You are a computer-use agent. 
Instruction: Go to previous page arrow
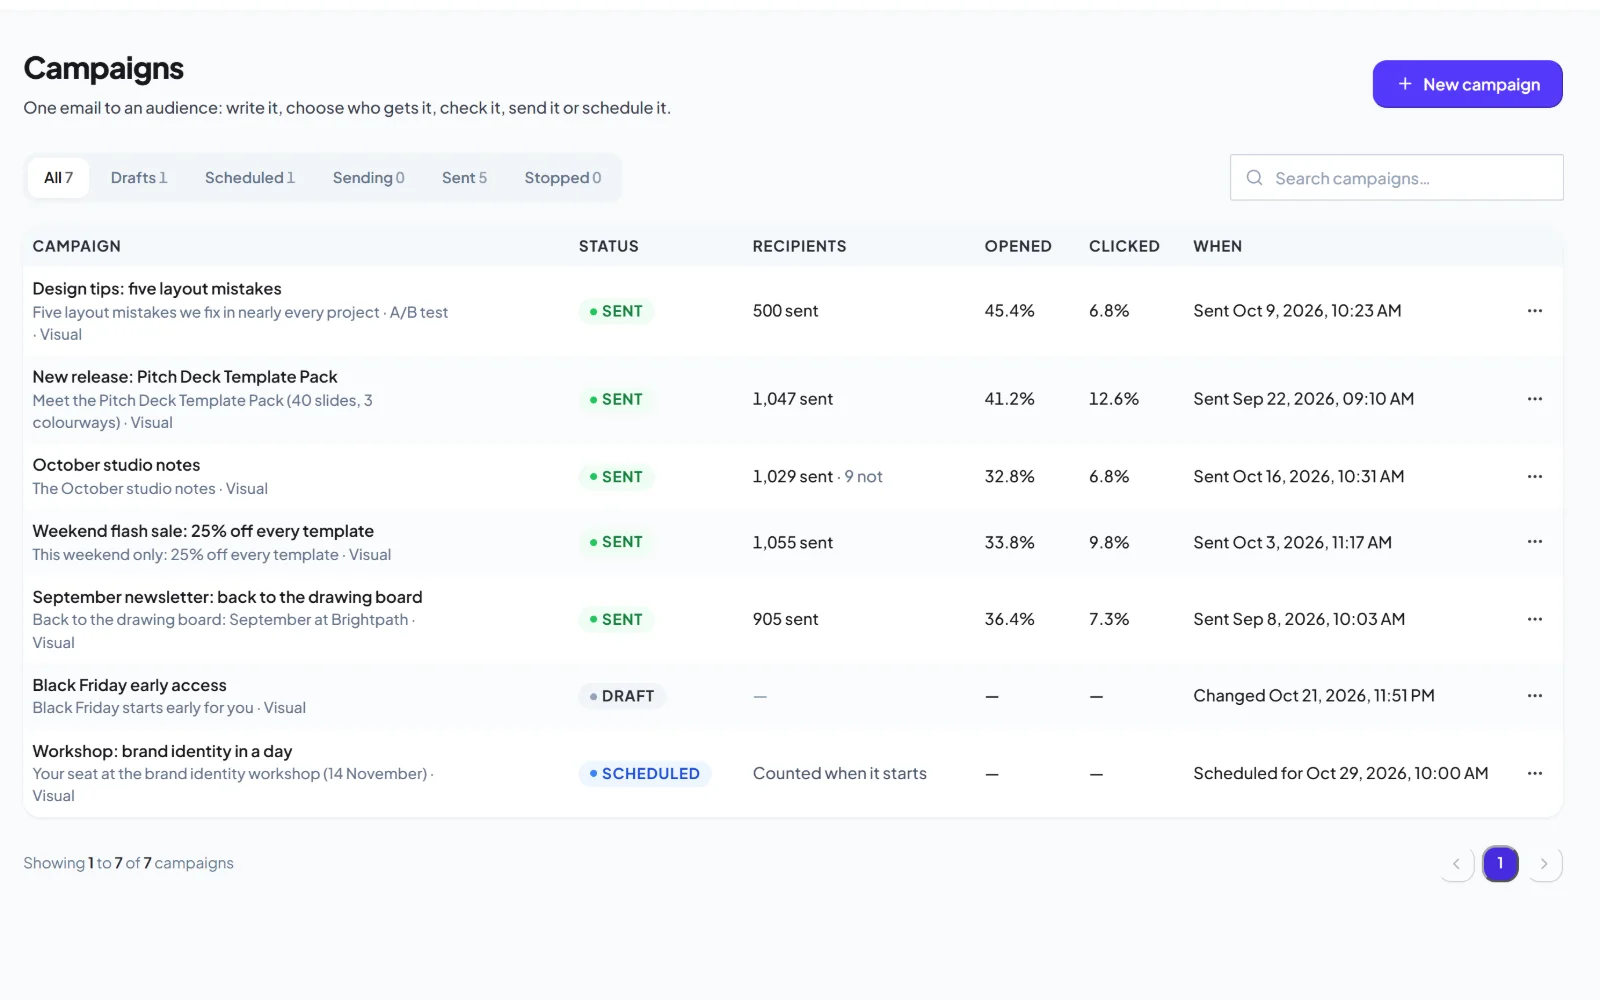tap(1457, 863)
